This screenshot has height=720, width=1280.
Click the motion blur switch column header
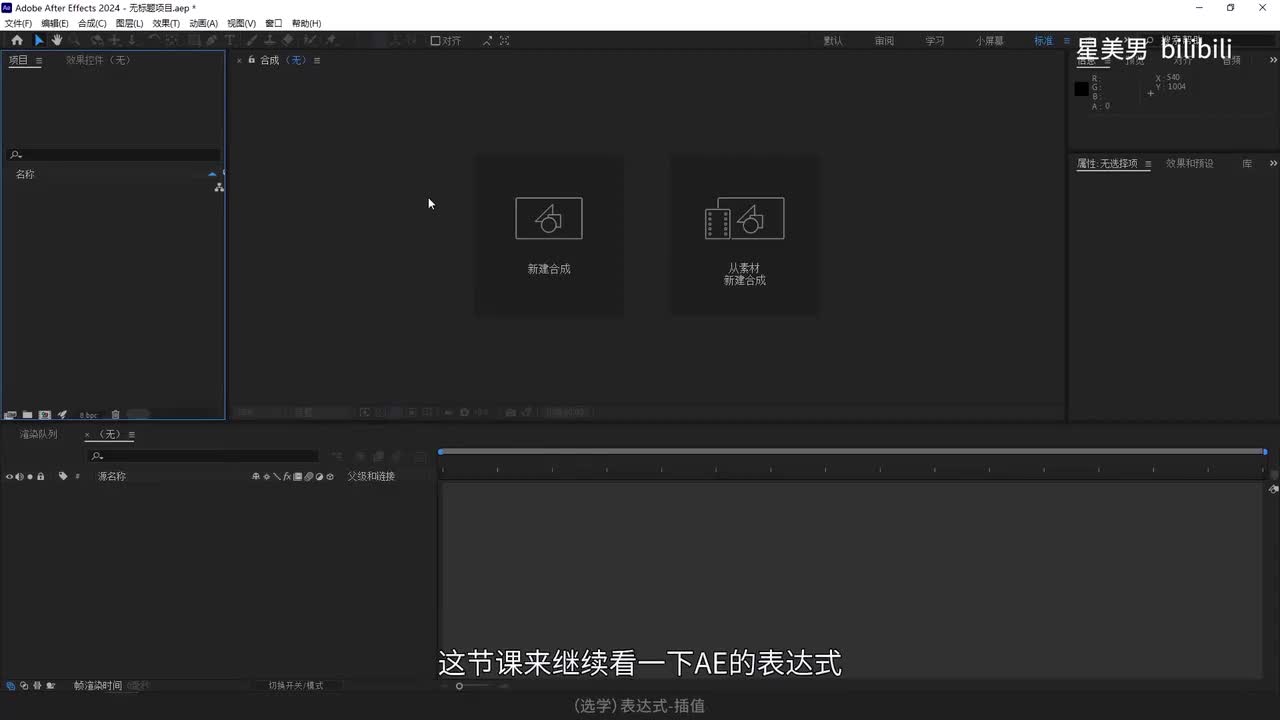(309, 476)
